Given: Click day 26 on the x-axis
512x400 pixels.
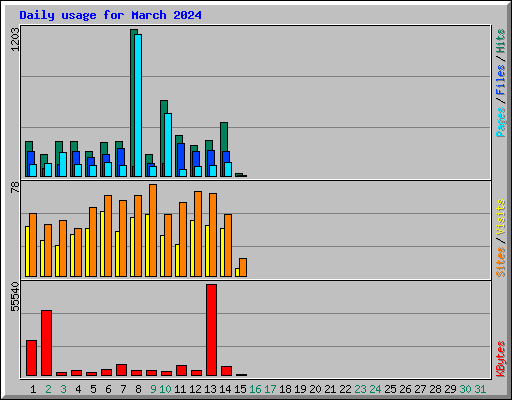Looking at the screenshot, I should pos(405,389).
